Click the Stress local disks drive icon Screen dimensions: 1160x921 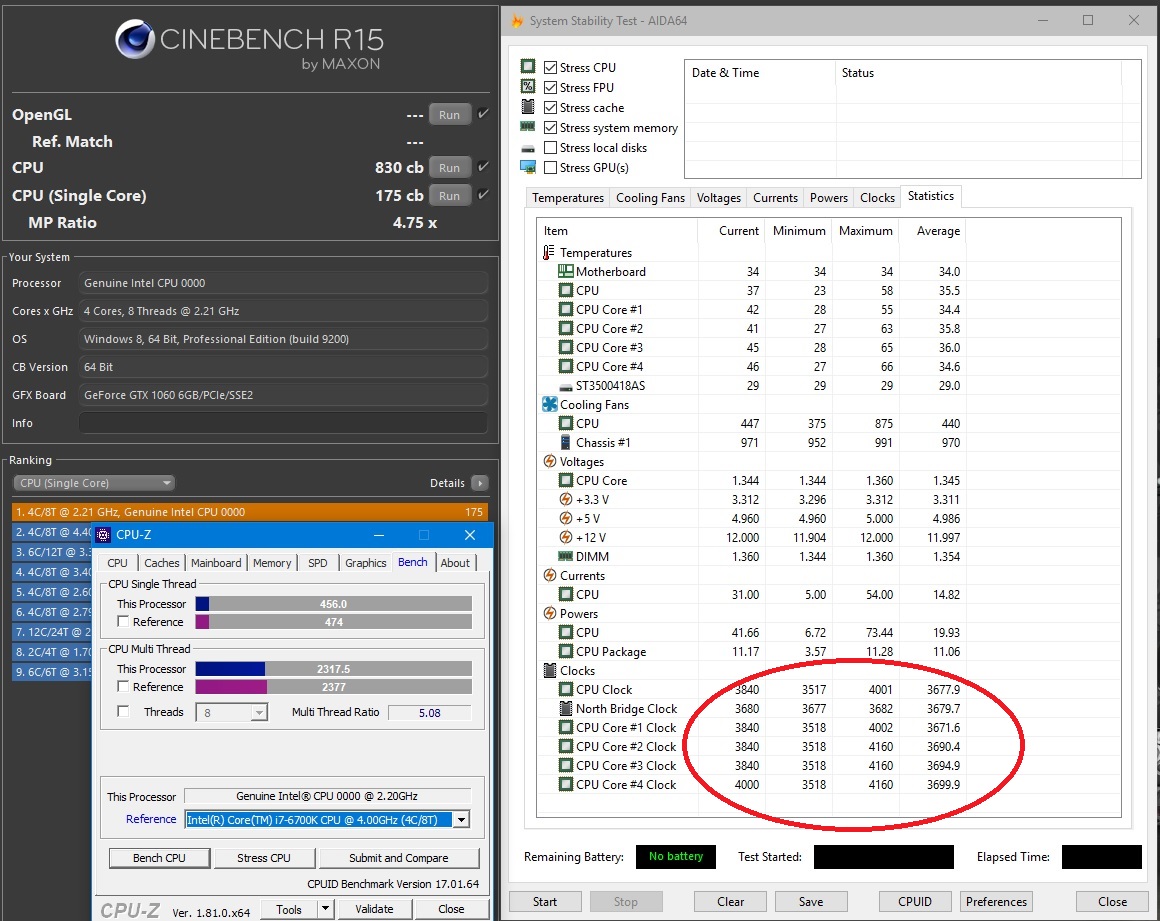point(527,148)
